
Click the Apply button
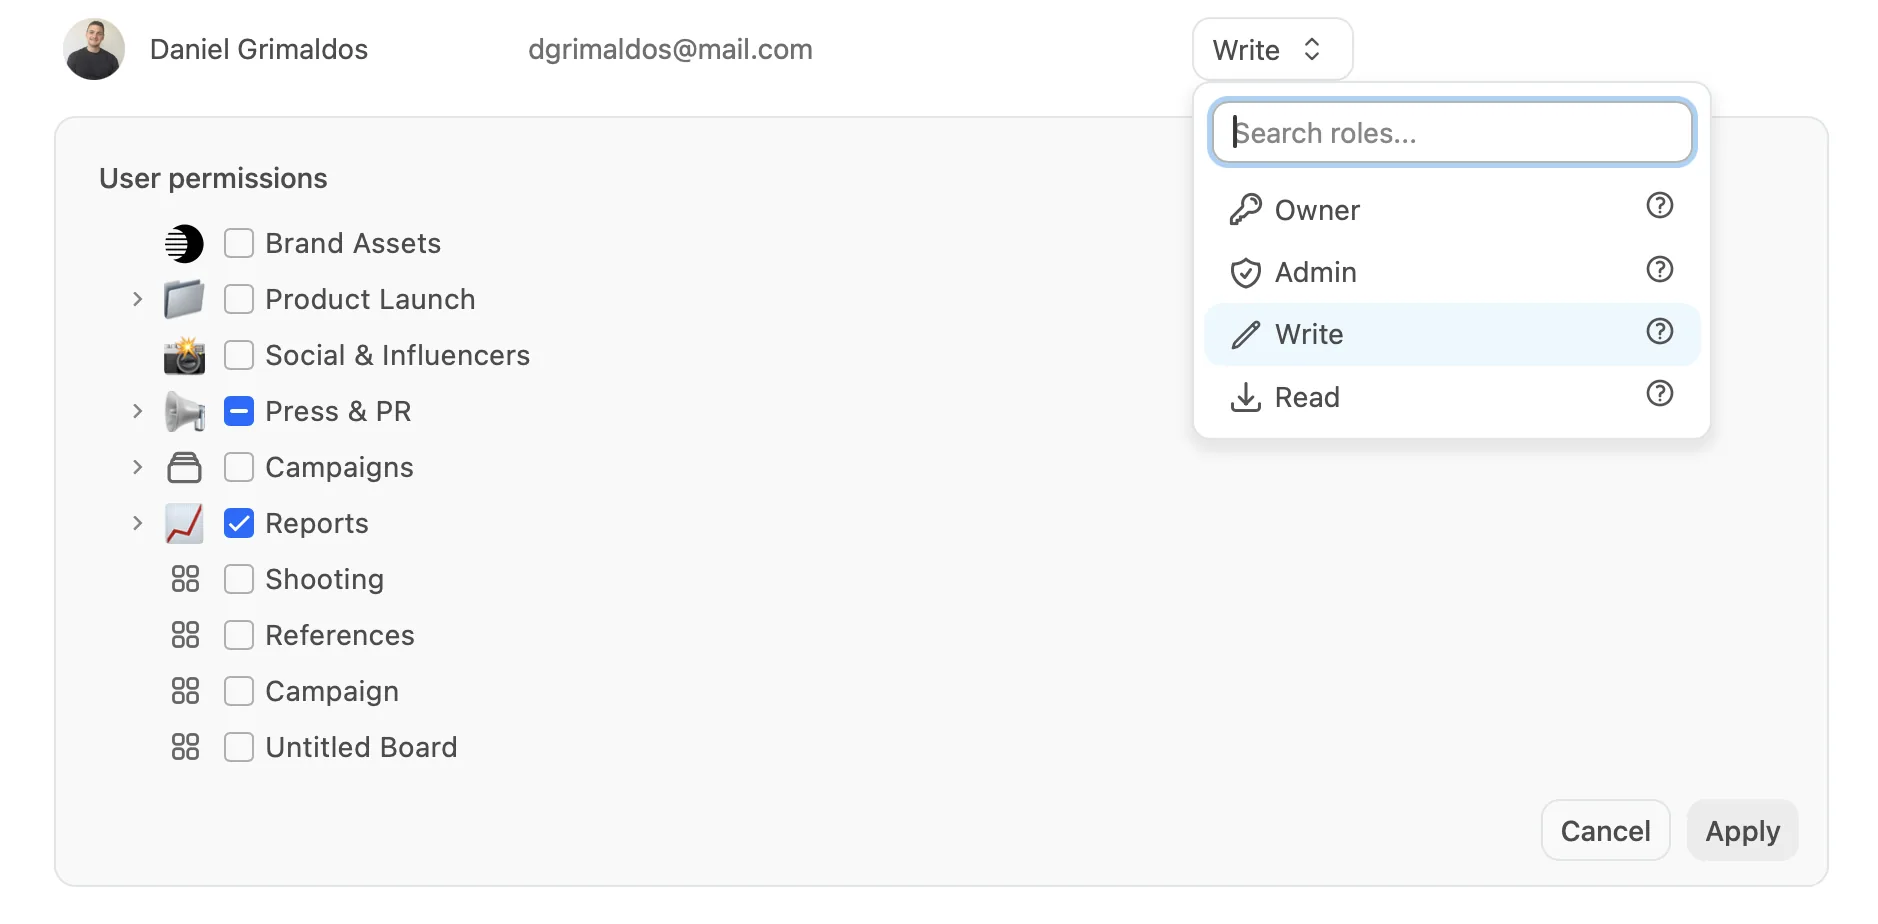coord(1742,830)
